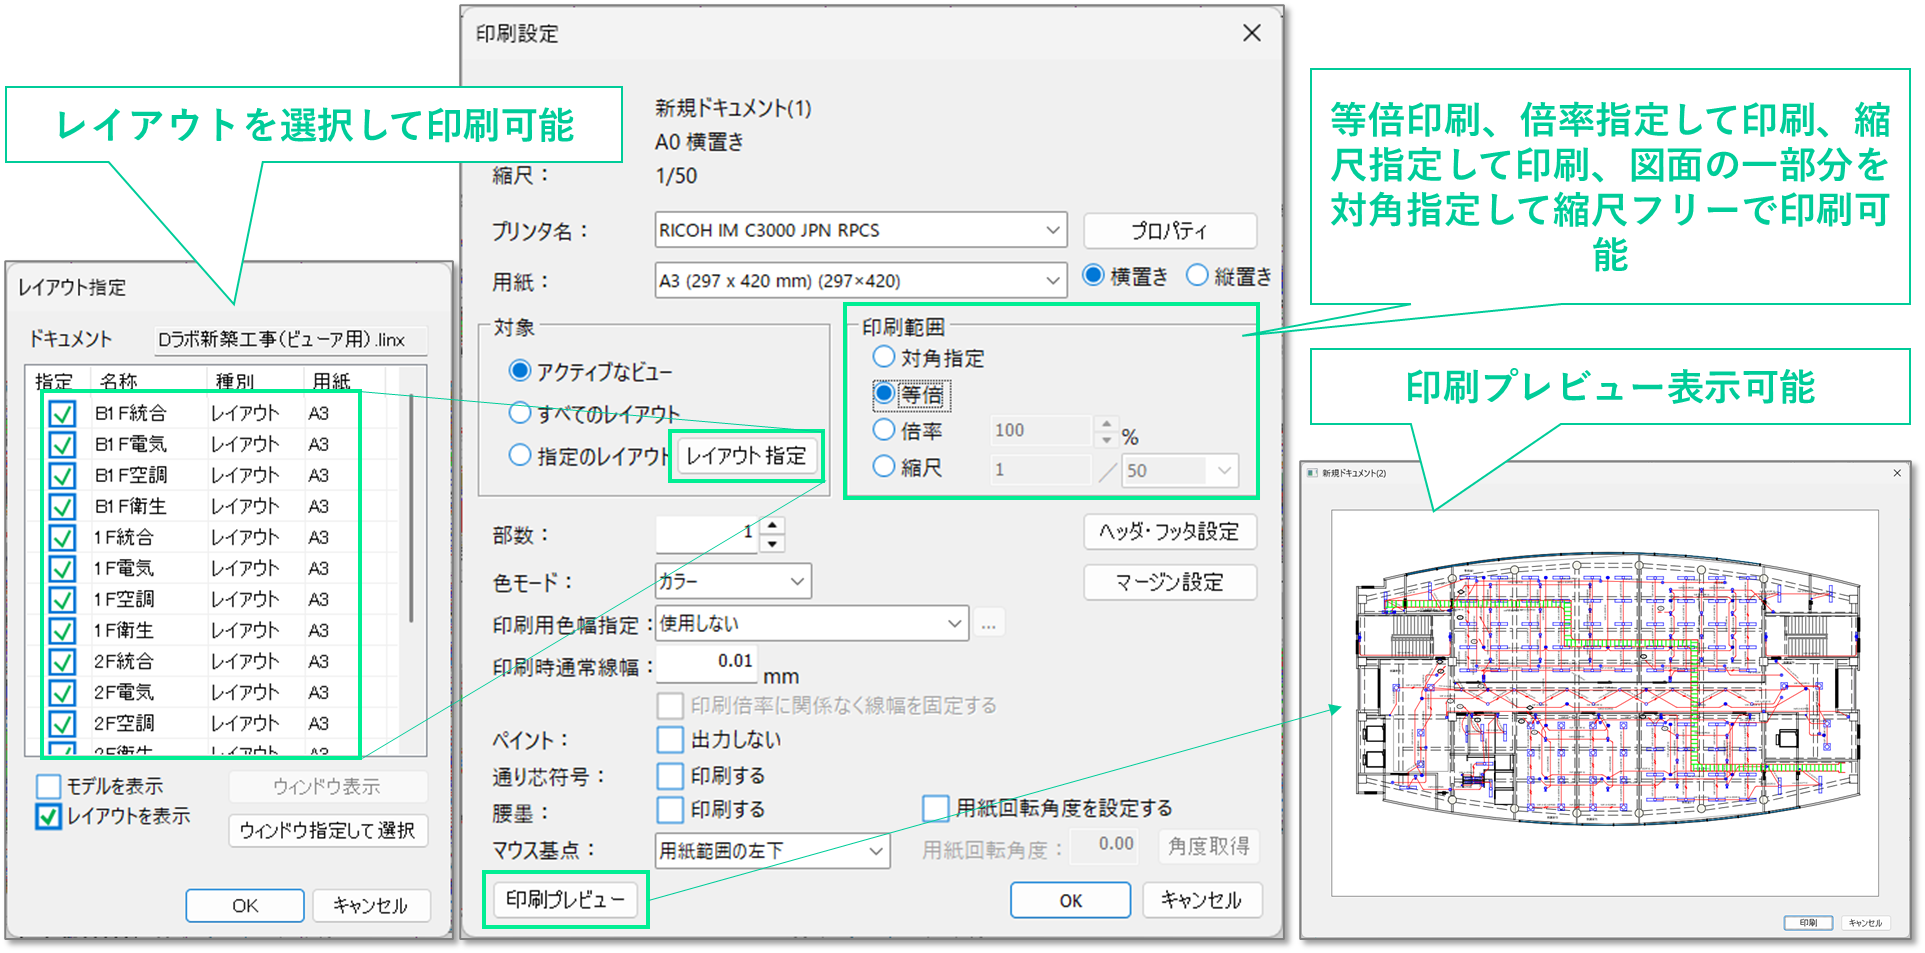Viewport: 1925px width, 953px height.
Task: Open ヘッダ・フッタ設定
Action: 1169,532
